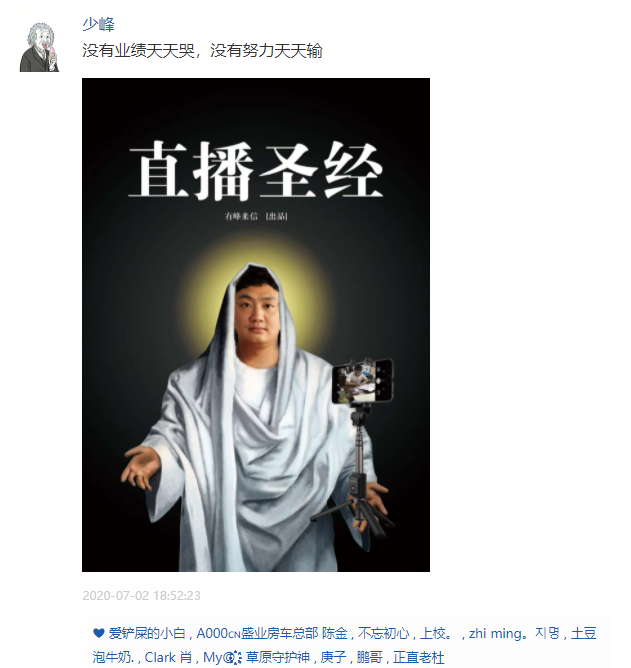This screenshot has height=668, width=631.
Task: Open liker Clark 肖 profile
Action: [x=168, y=657]
